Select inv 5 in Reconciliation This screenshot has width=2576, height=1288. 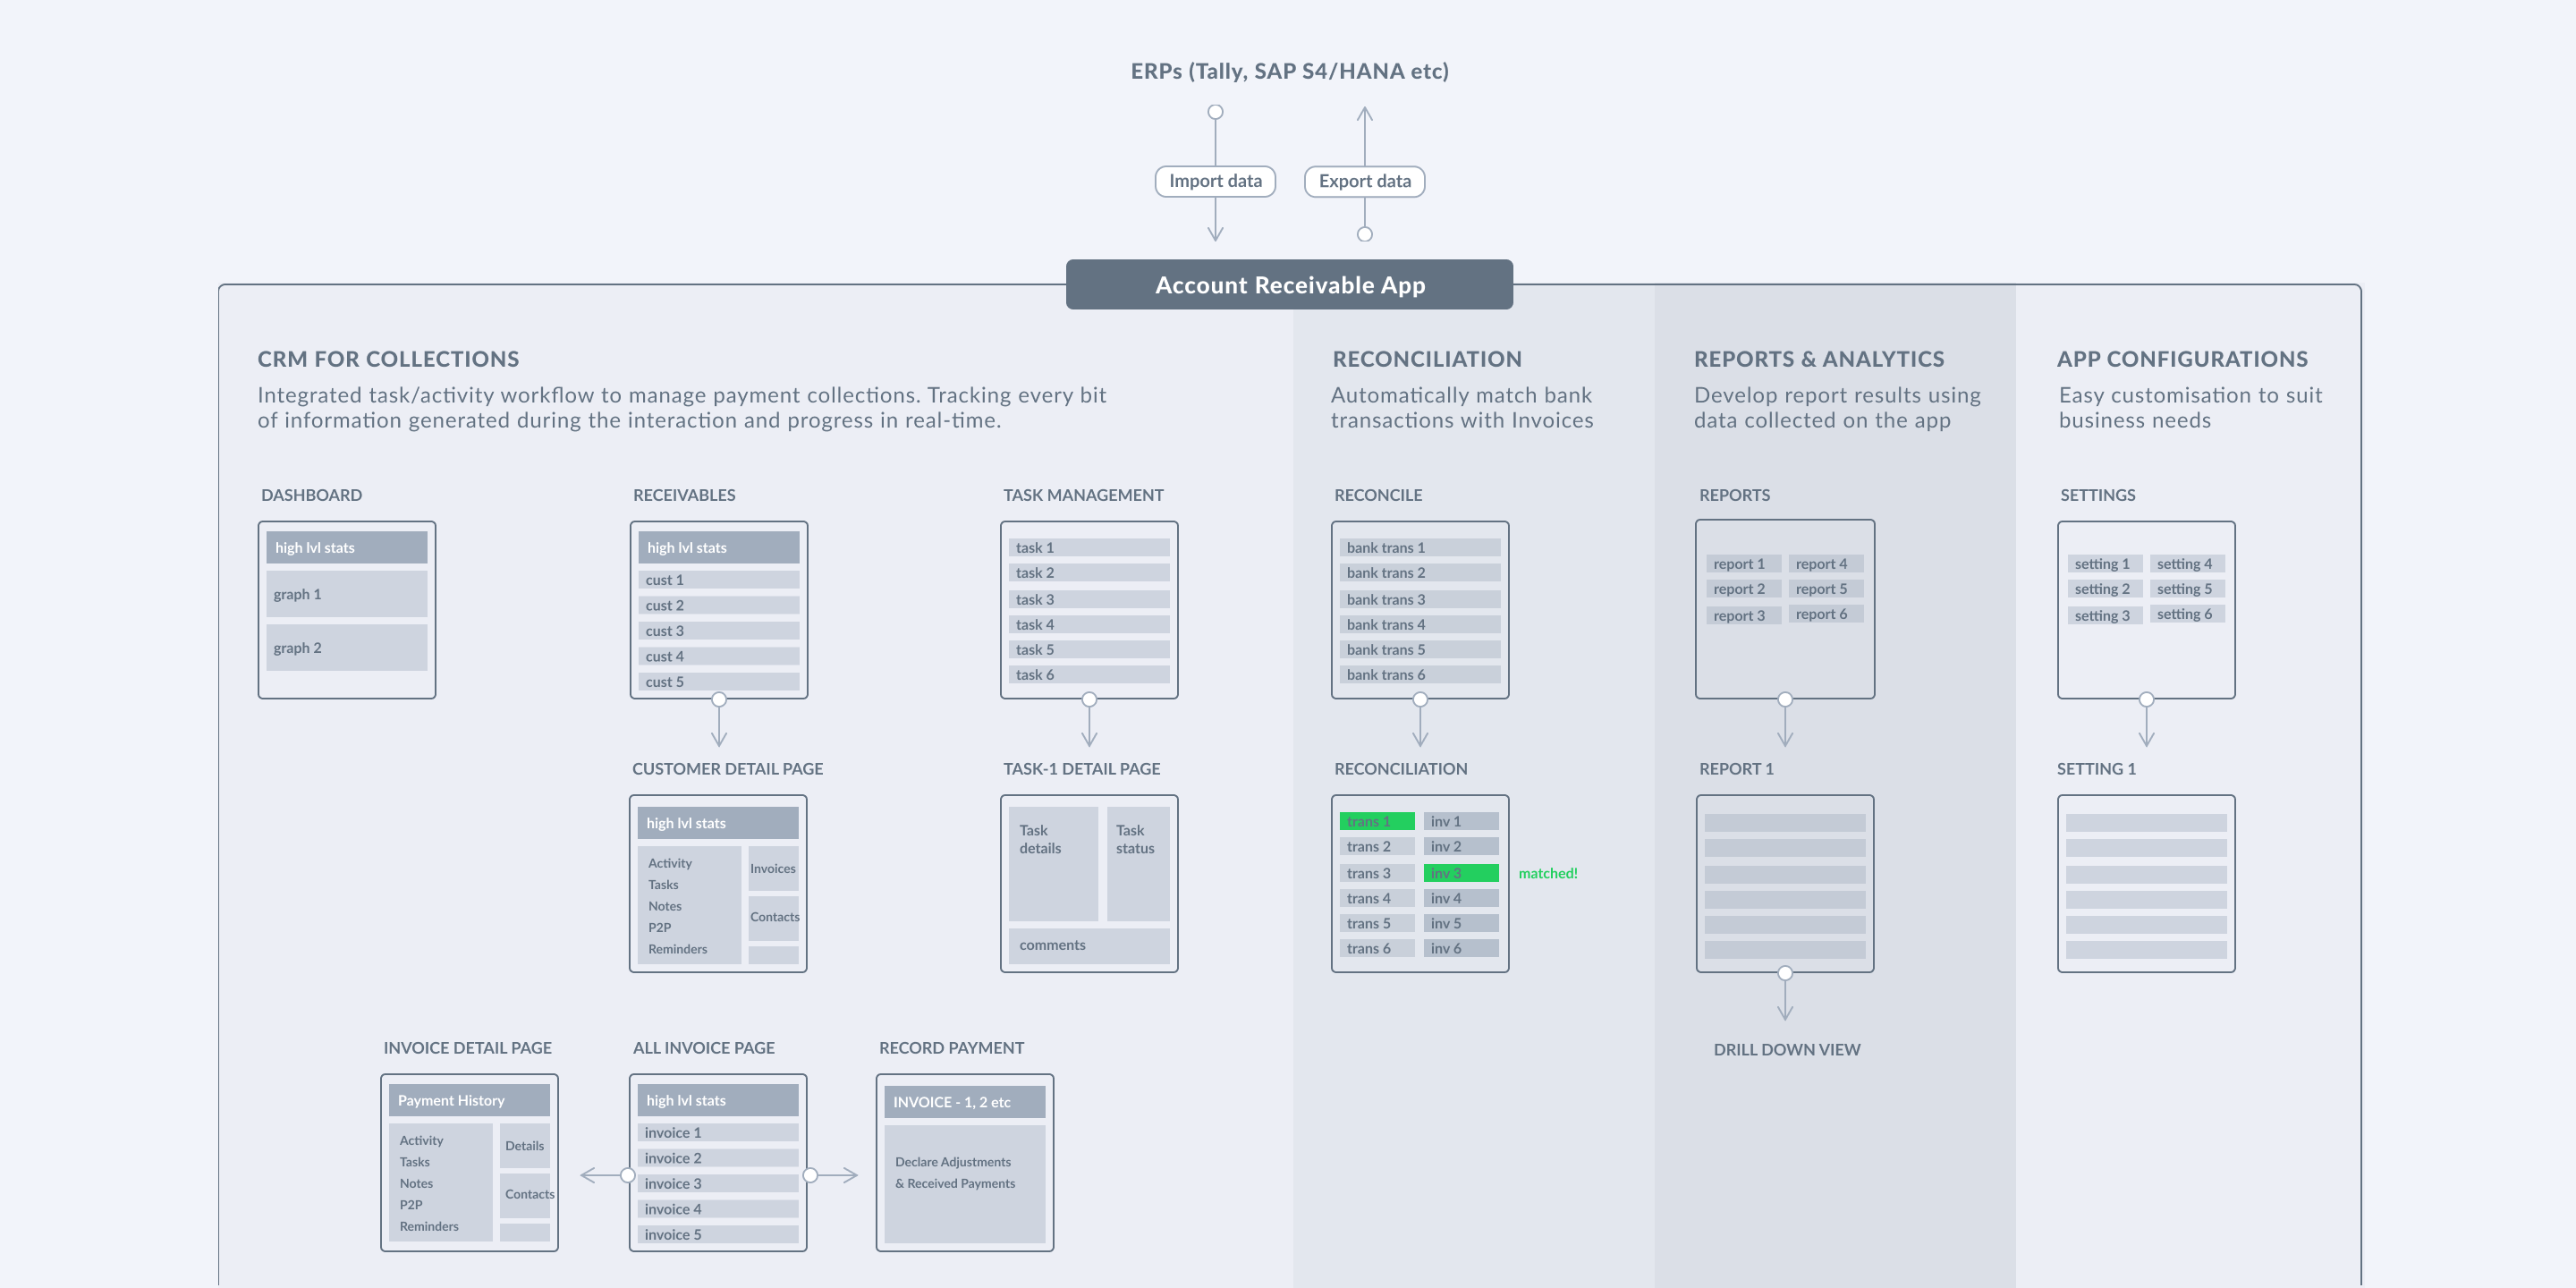[x=1461, y=923]
